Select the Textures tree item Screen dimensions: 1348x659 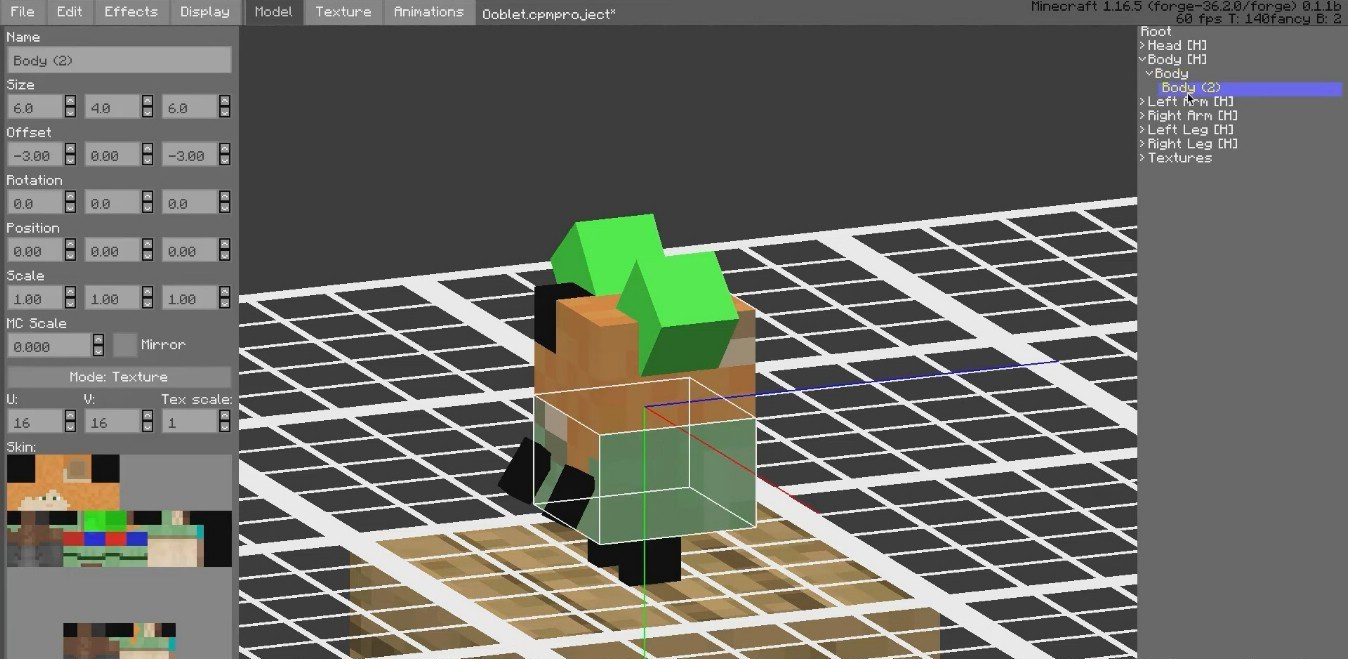point(1179,157)
